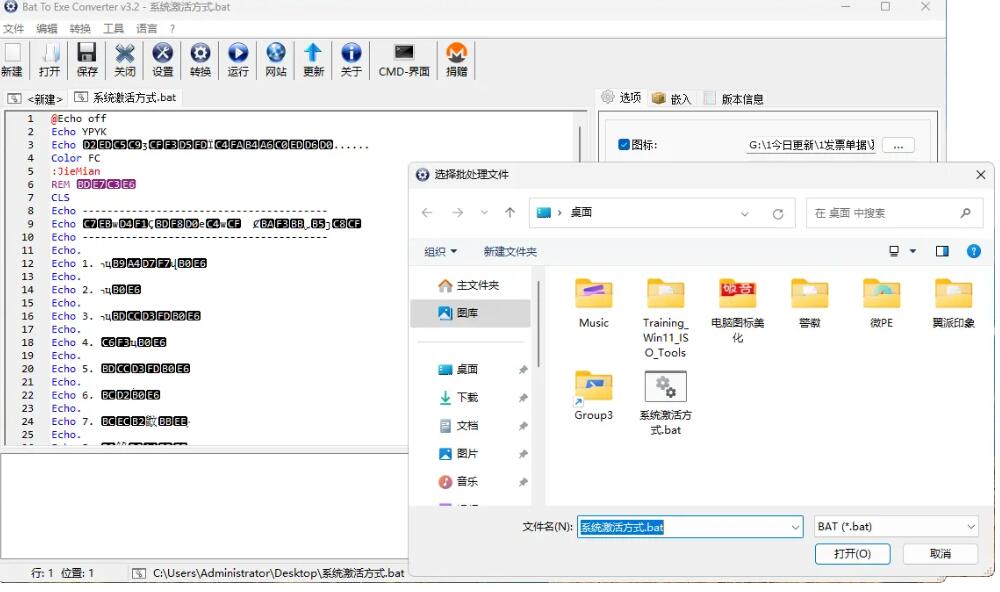
Task: Toggle the 图标 icon checkbox
Action: [624, 145]
